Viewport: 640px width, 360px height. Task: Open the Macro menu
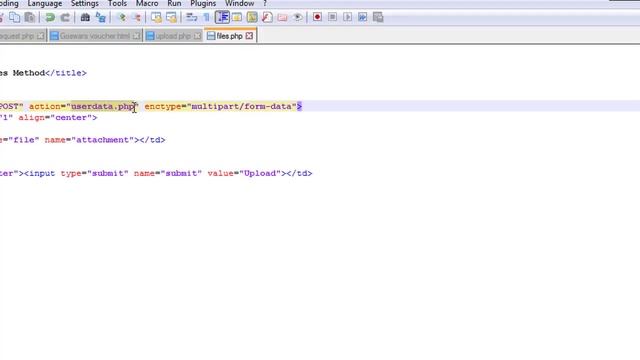[147, 3]
